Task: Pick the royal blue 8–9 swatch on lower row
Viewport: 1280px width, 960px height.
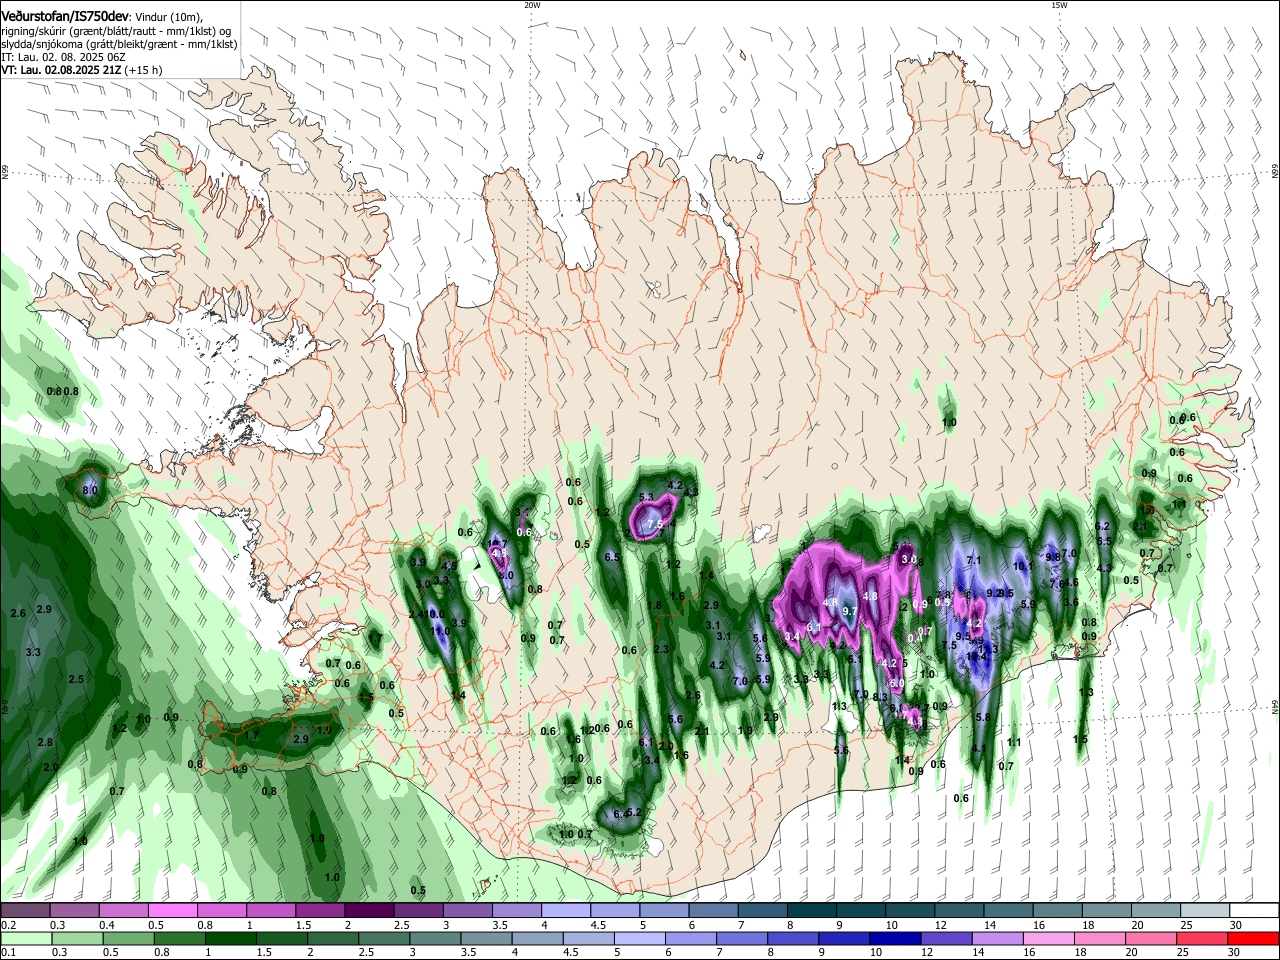Action: pos(791,938)
